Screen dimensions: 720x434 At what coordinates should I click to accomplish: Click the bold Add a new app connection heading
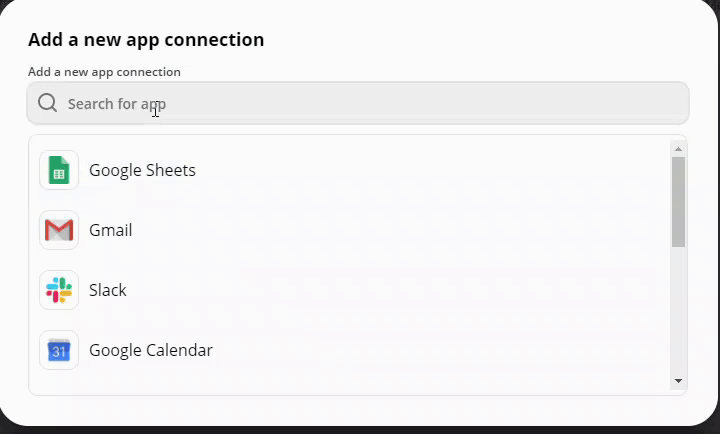coord(146,39)
